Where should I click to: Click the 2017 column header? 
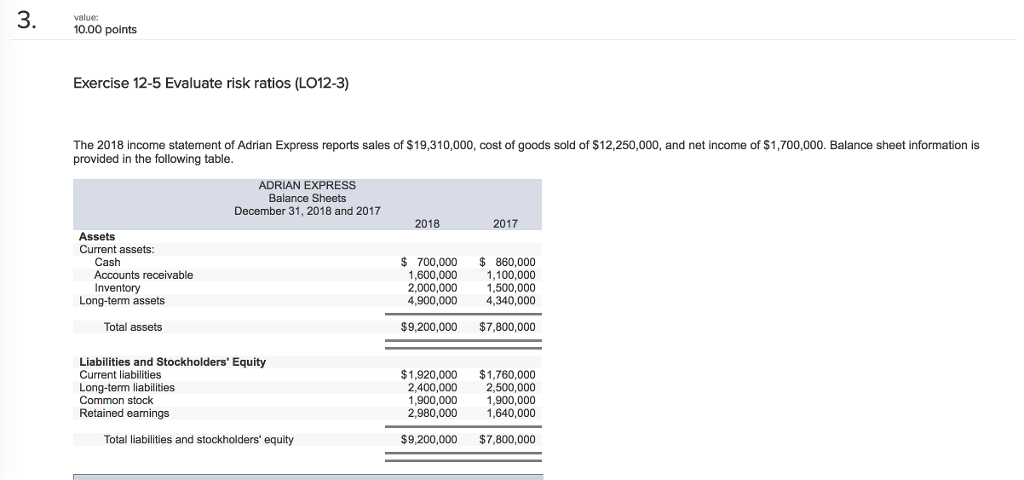[x=505, y=224]
